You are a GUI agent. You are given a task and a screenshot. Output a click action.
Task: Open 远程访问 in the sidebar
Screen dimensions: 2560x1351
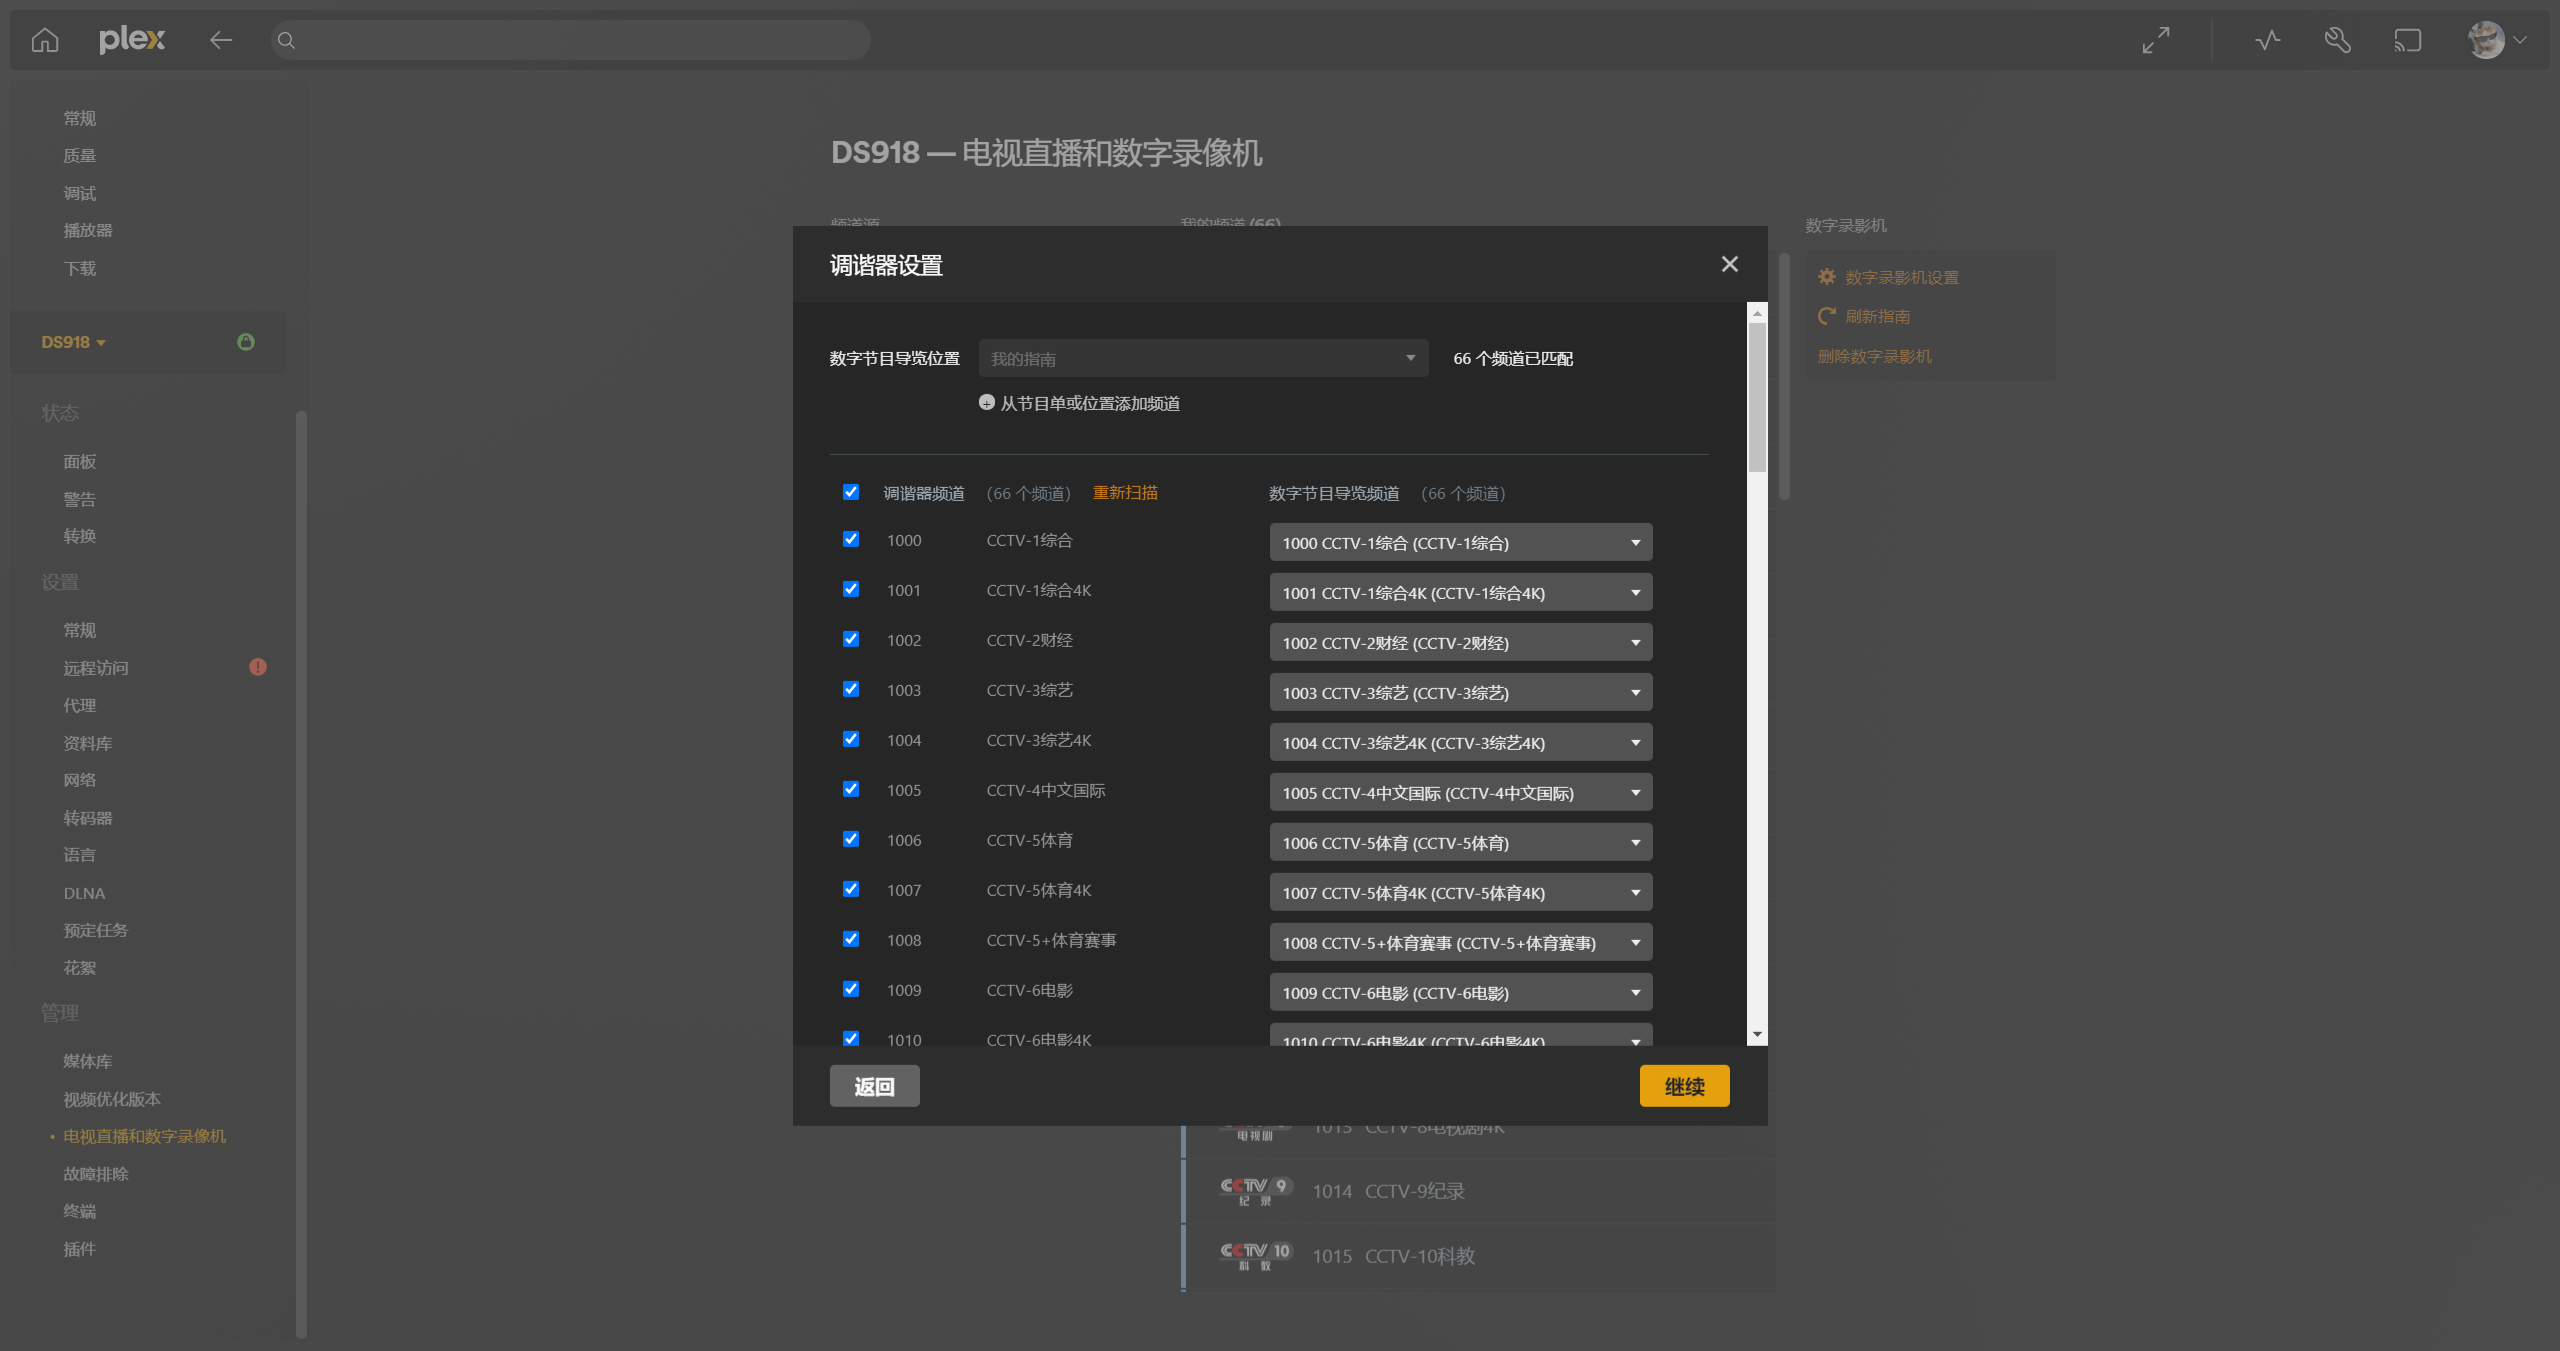pos(96,668)
